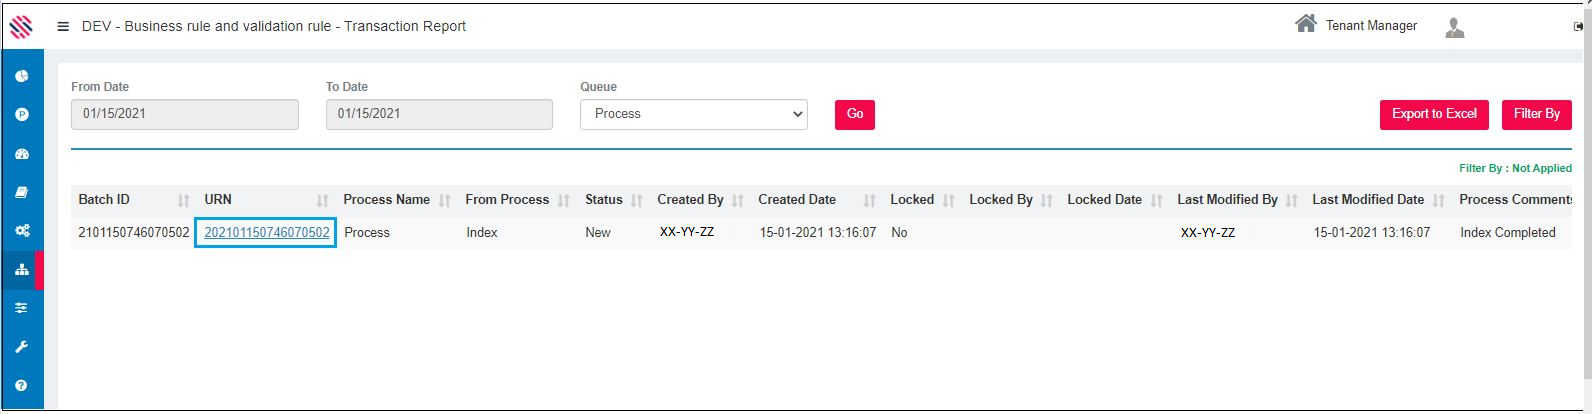Image resolution: width=1592 pixels, height=414 pixels.
Task: Open URN link 202101150746070502
Action: click(x=266, y=232)
